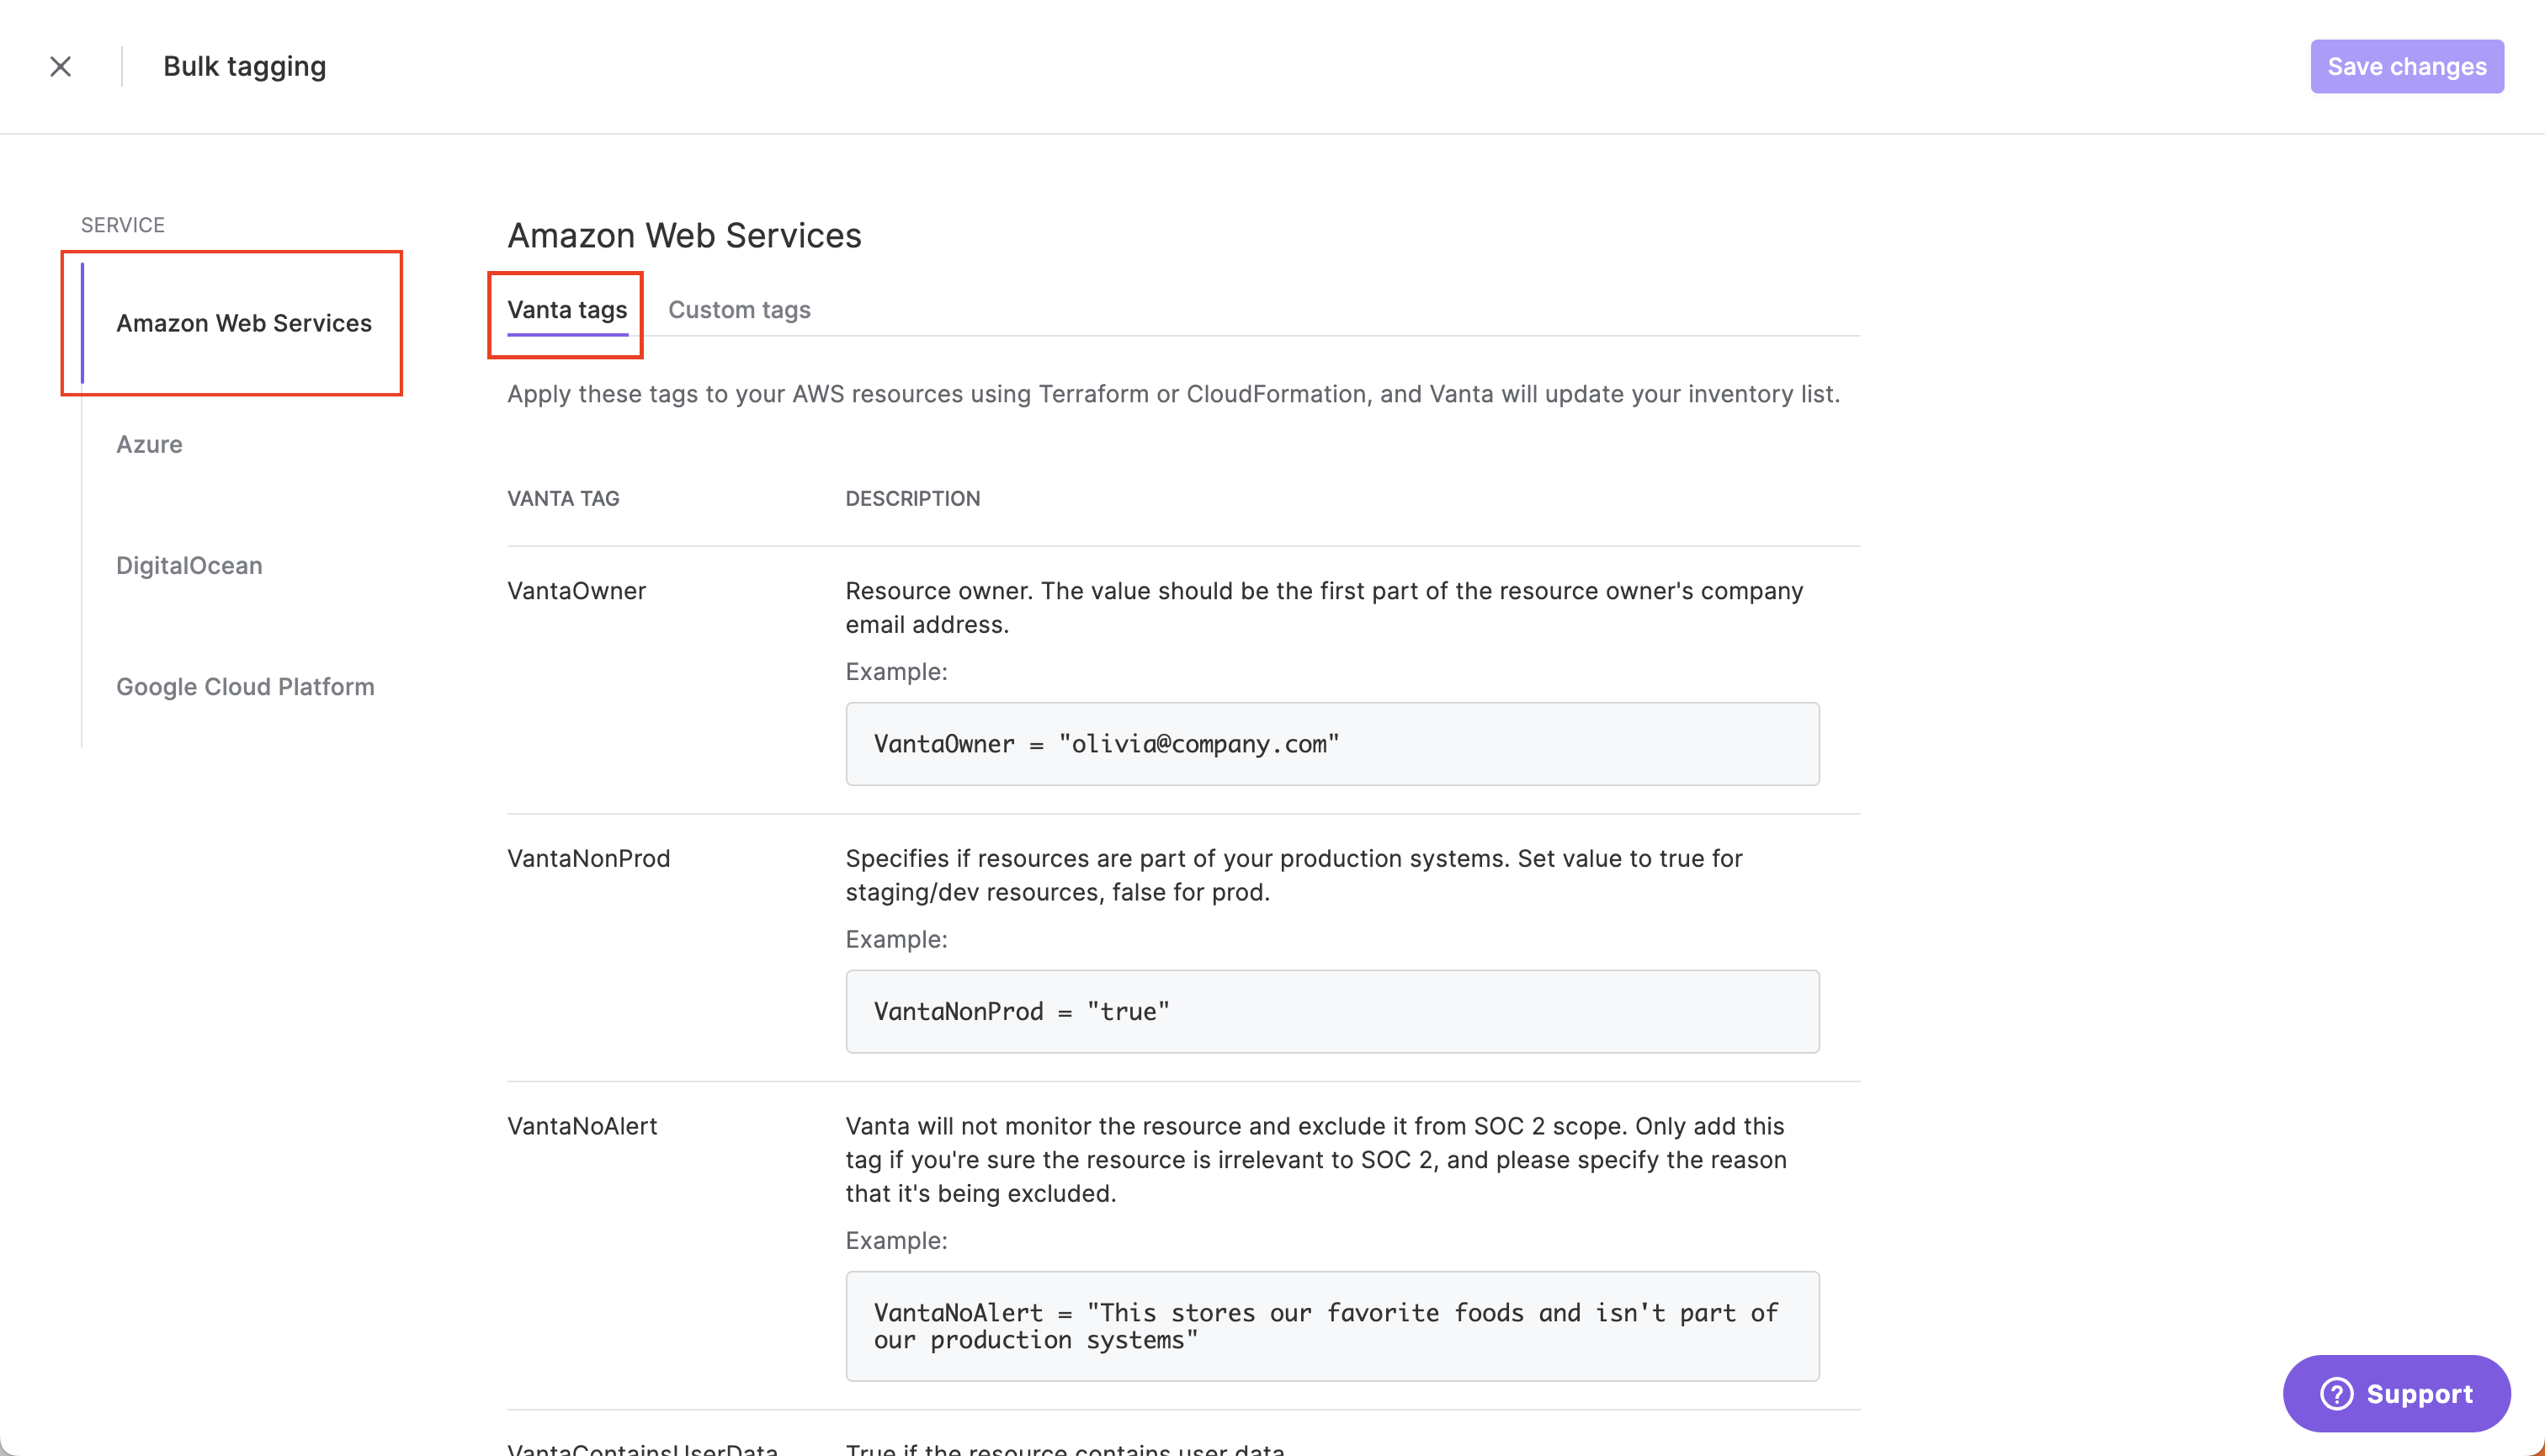Open Google Cloud Platform service
Screen dimensions: 2545x1456
pyautogui.click(x=245, y=686)
